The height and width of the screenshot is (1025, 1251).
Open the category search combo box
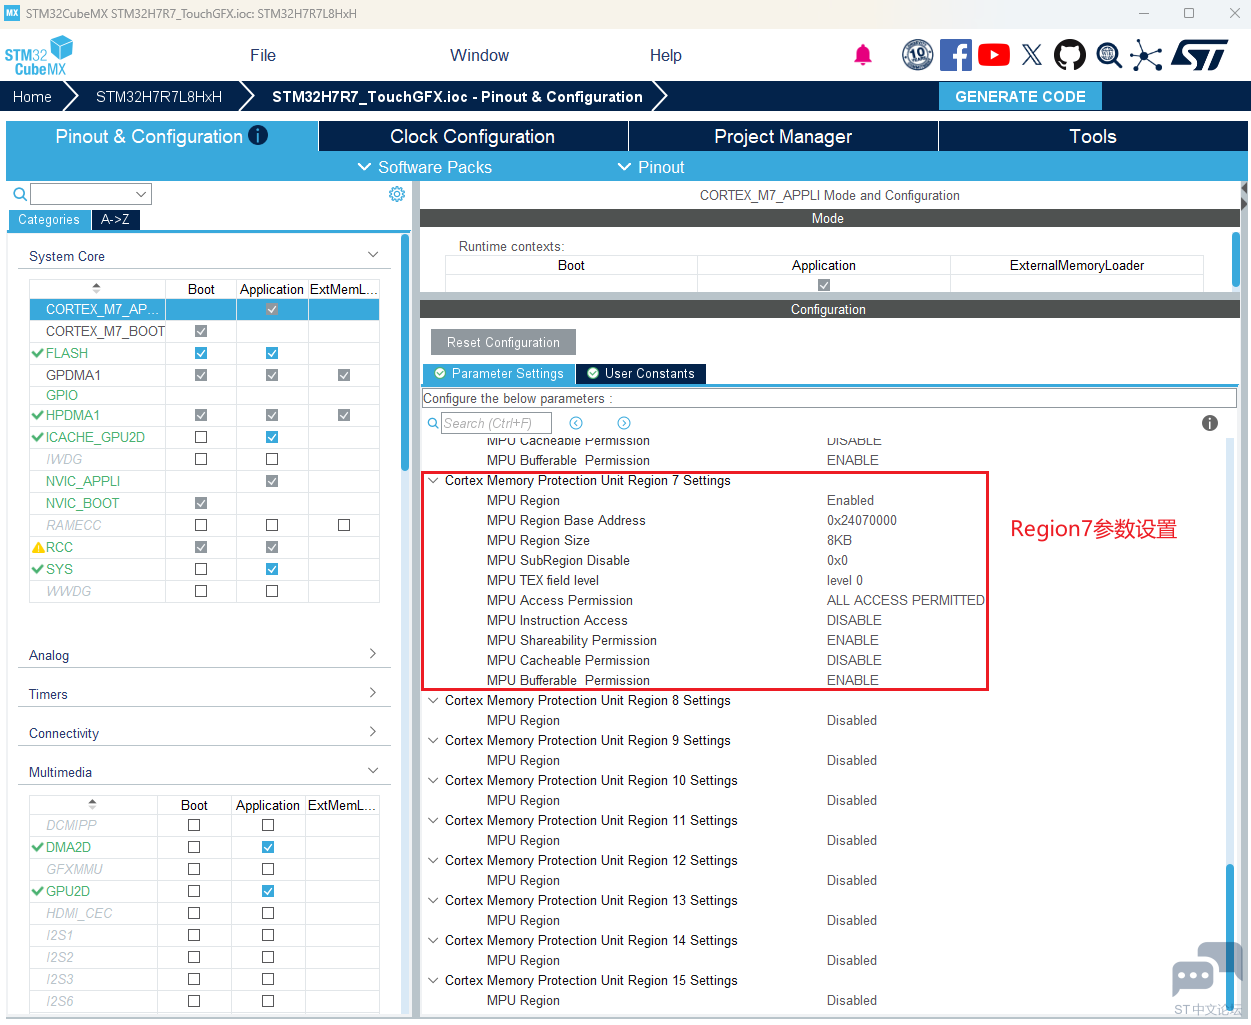(x=91, y=194)
